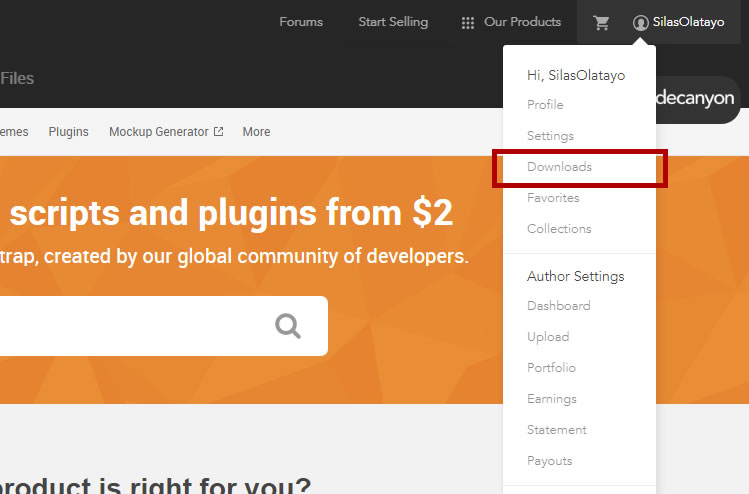
Task: Click the 'Hi, SilasOlatayo' greeting text
Action: point(576,75)
